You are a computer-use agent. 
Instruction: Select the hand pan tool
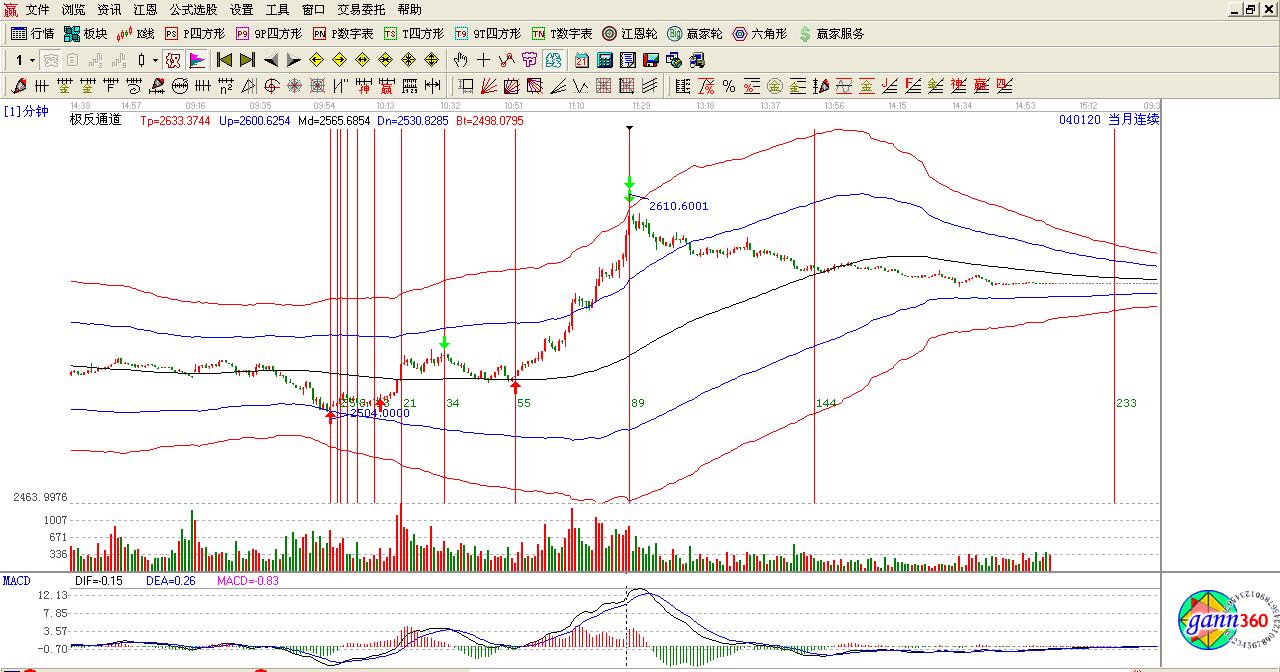461,60
